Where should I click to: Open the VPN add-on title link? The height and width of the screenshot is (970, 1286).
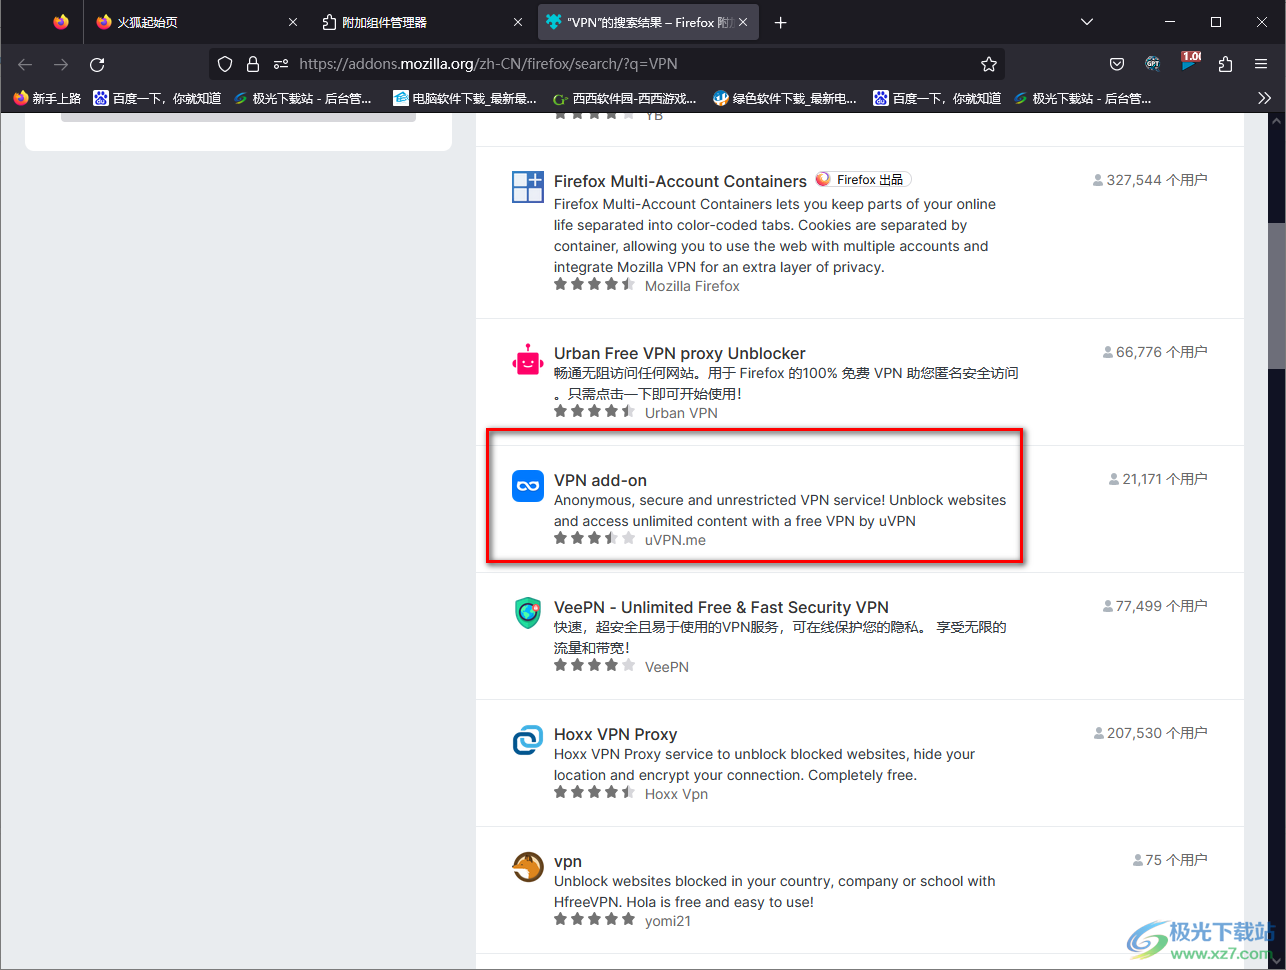(x=600, y=480)
